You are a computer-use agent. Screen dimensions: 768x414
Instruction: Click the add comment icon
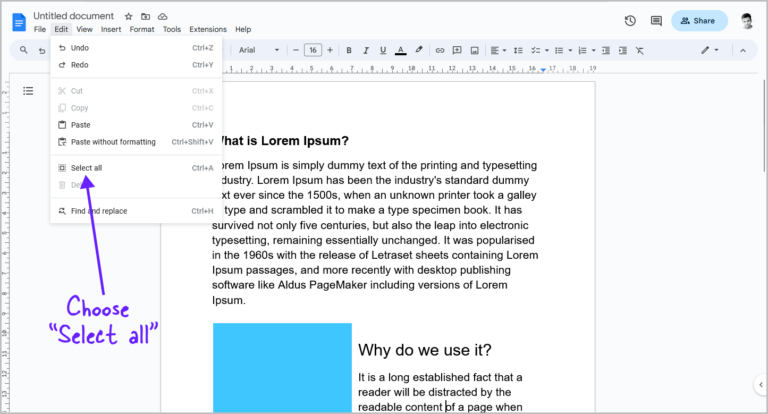pos(457,50)
